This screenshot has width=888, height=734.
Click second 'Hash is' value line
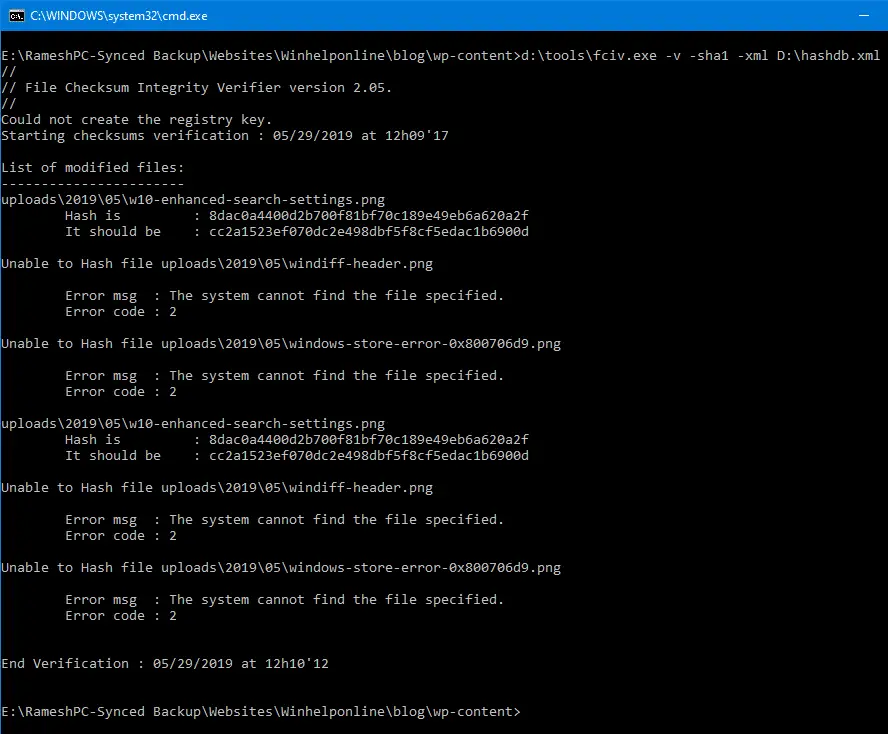click(x=297, y=440)
